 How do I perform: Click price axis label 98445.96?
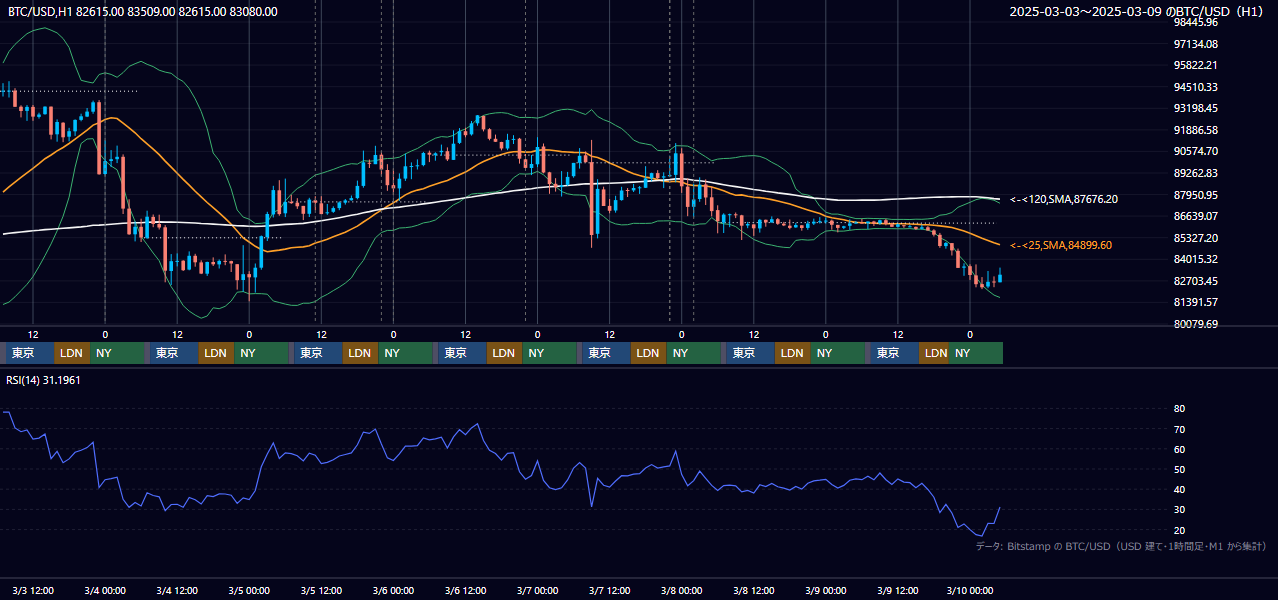click(x=1195, y=22)
